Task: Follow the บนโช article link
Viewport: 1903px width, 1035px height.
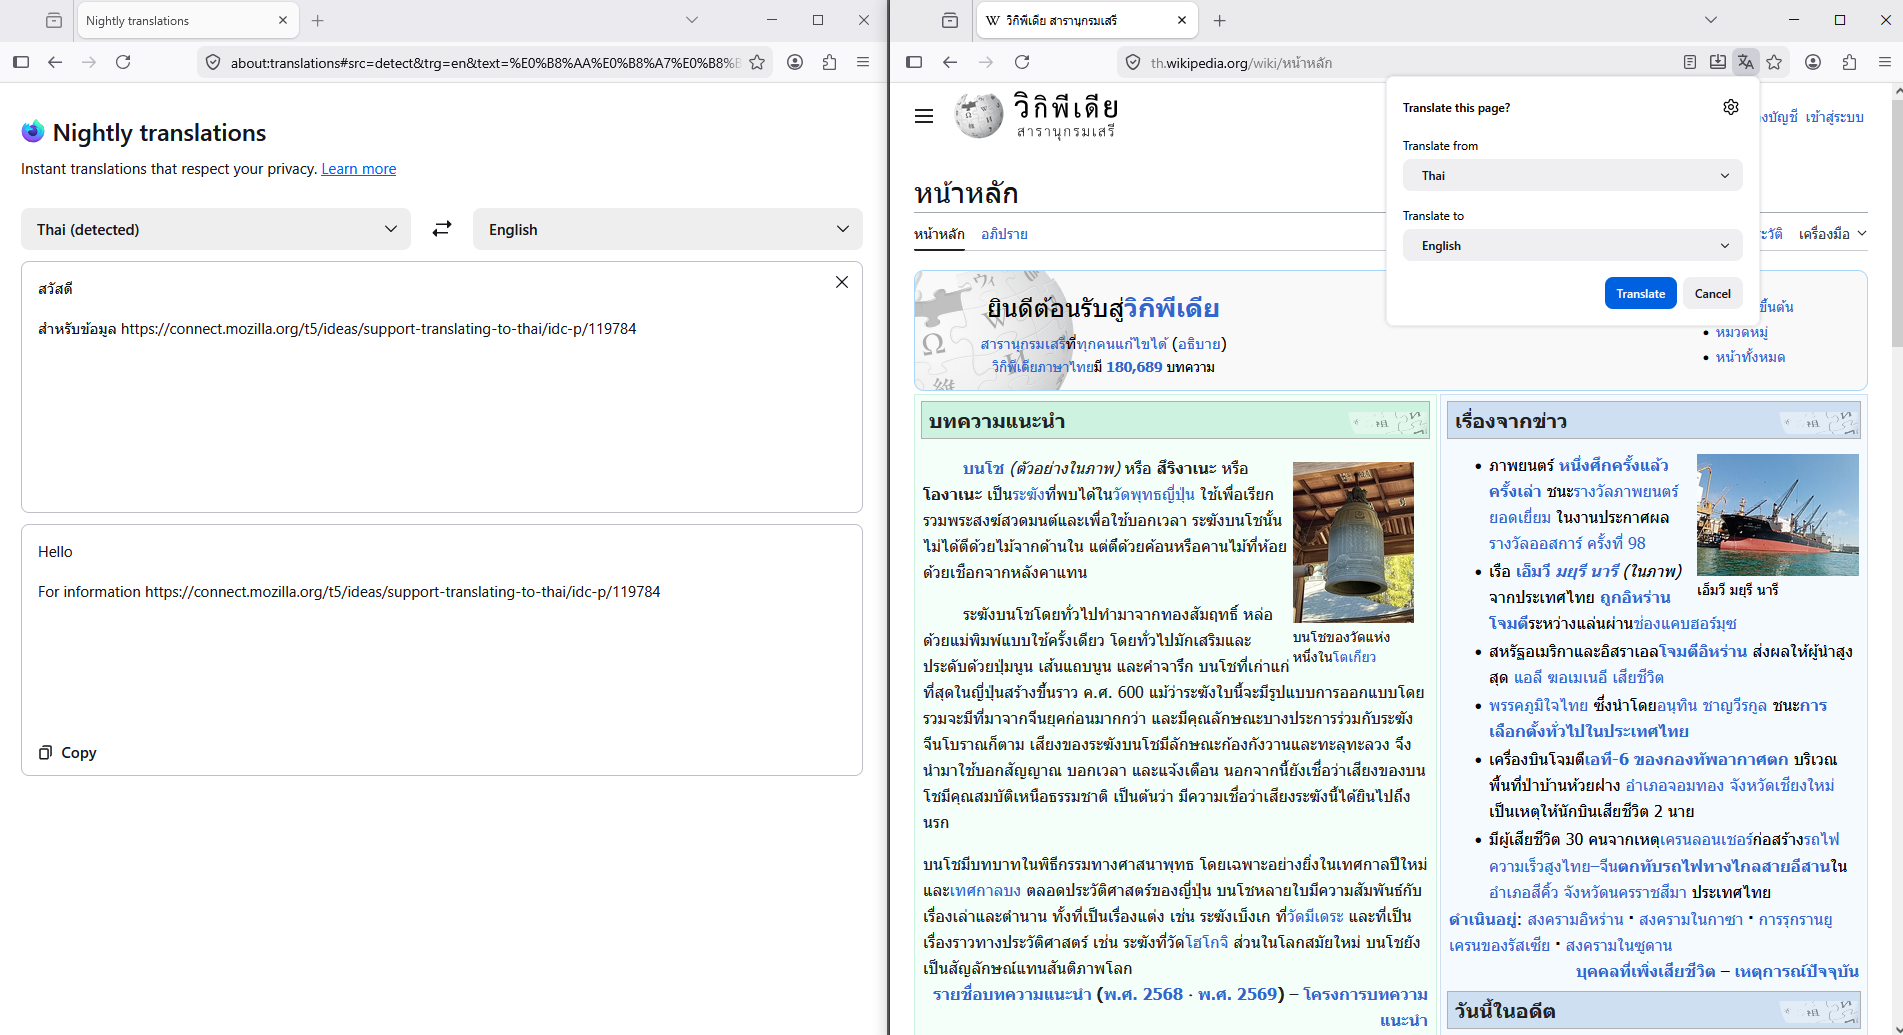Action: pos(983,468)
